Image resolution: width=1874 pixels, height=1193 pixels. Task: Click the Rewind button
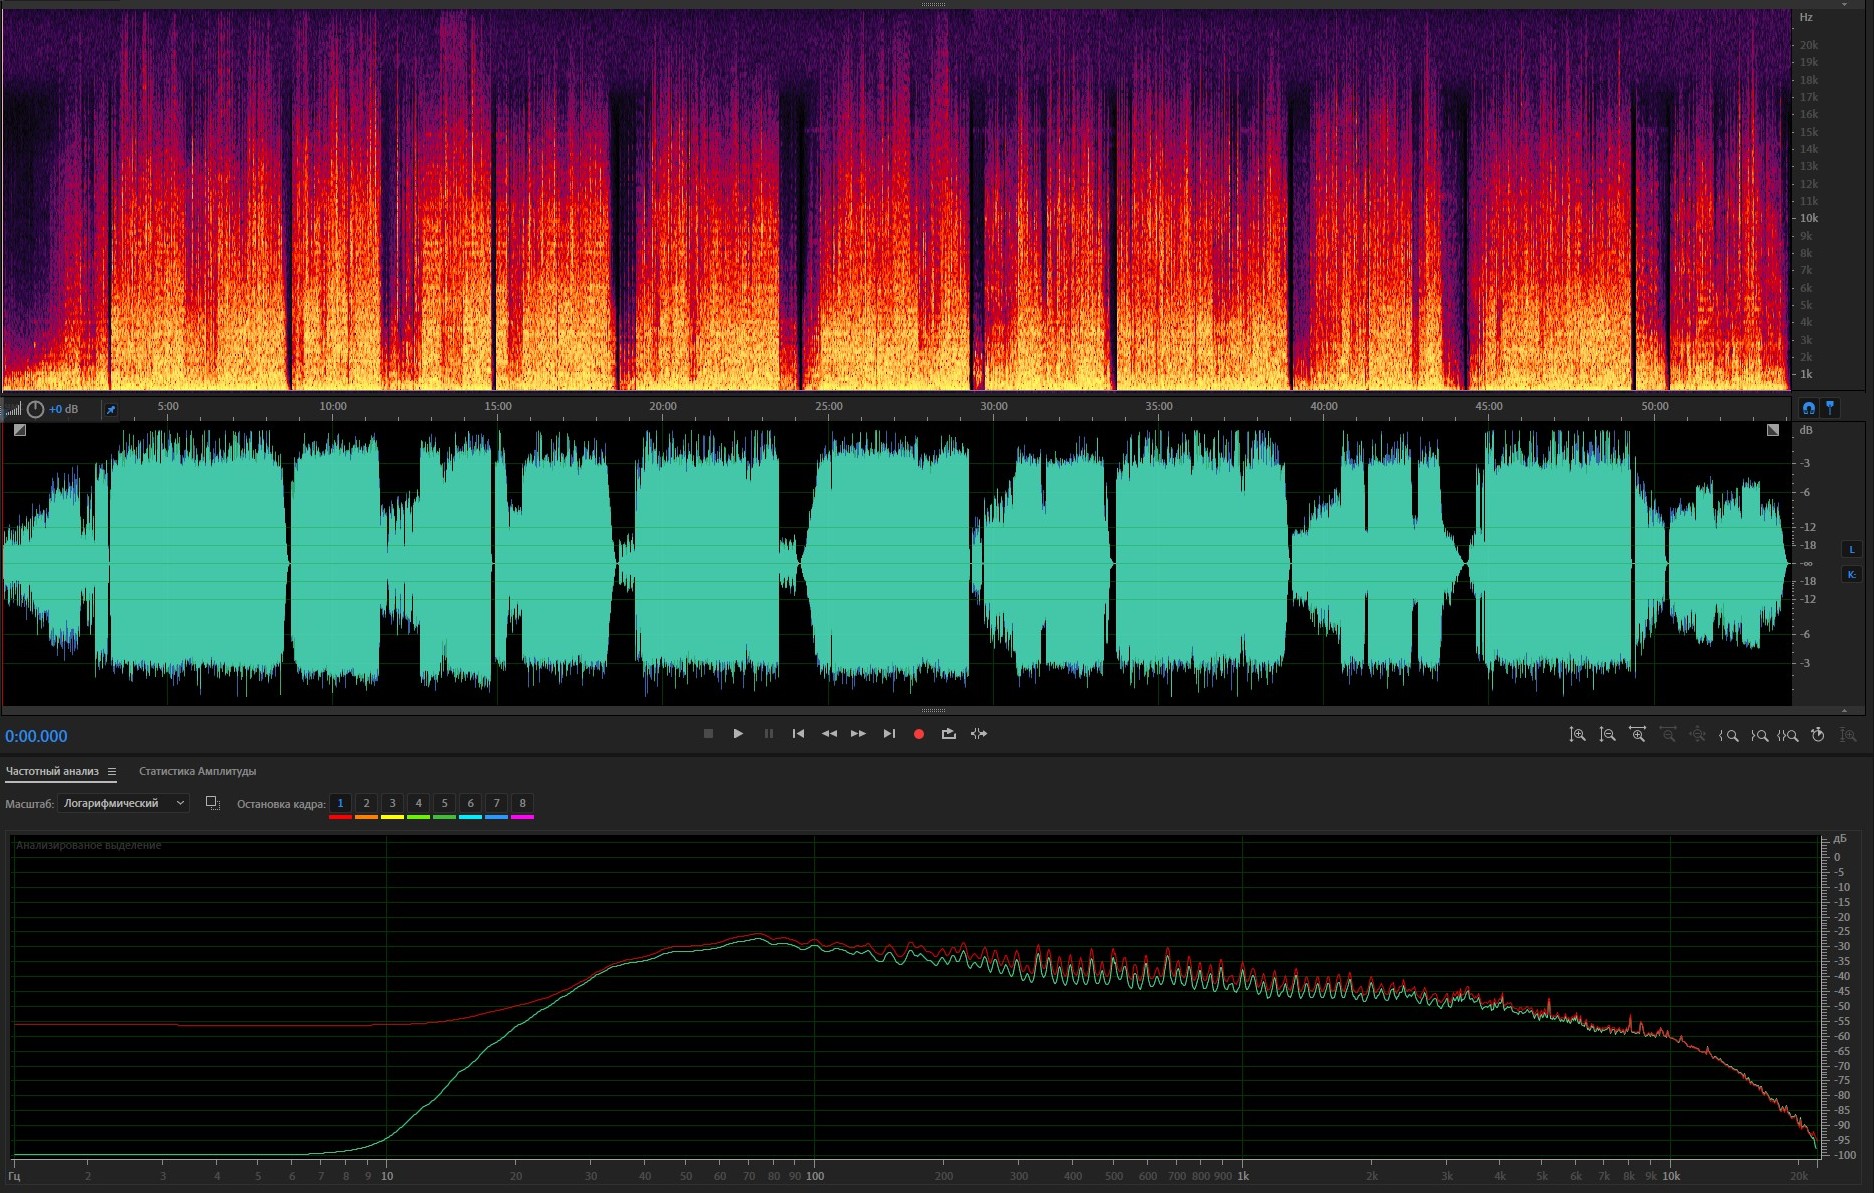(x=829, y=734)
